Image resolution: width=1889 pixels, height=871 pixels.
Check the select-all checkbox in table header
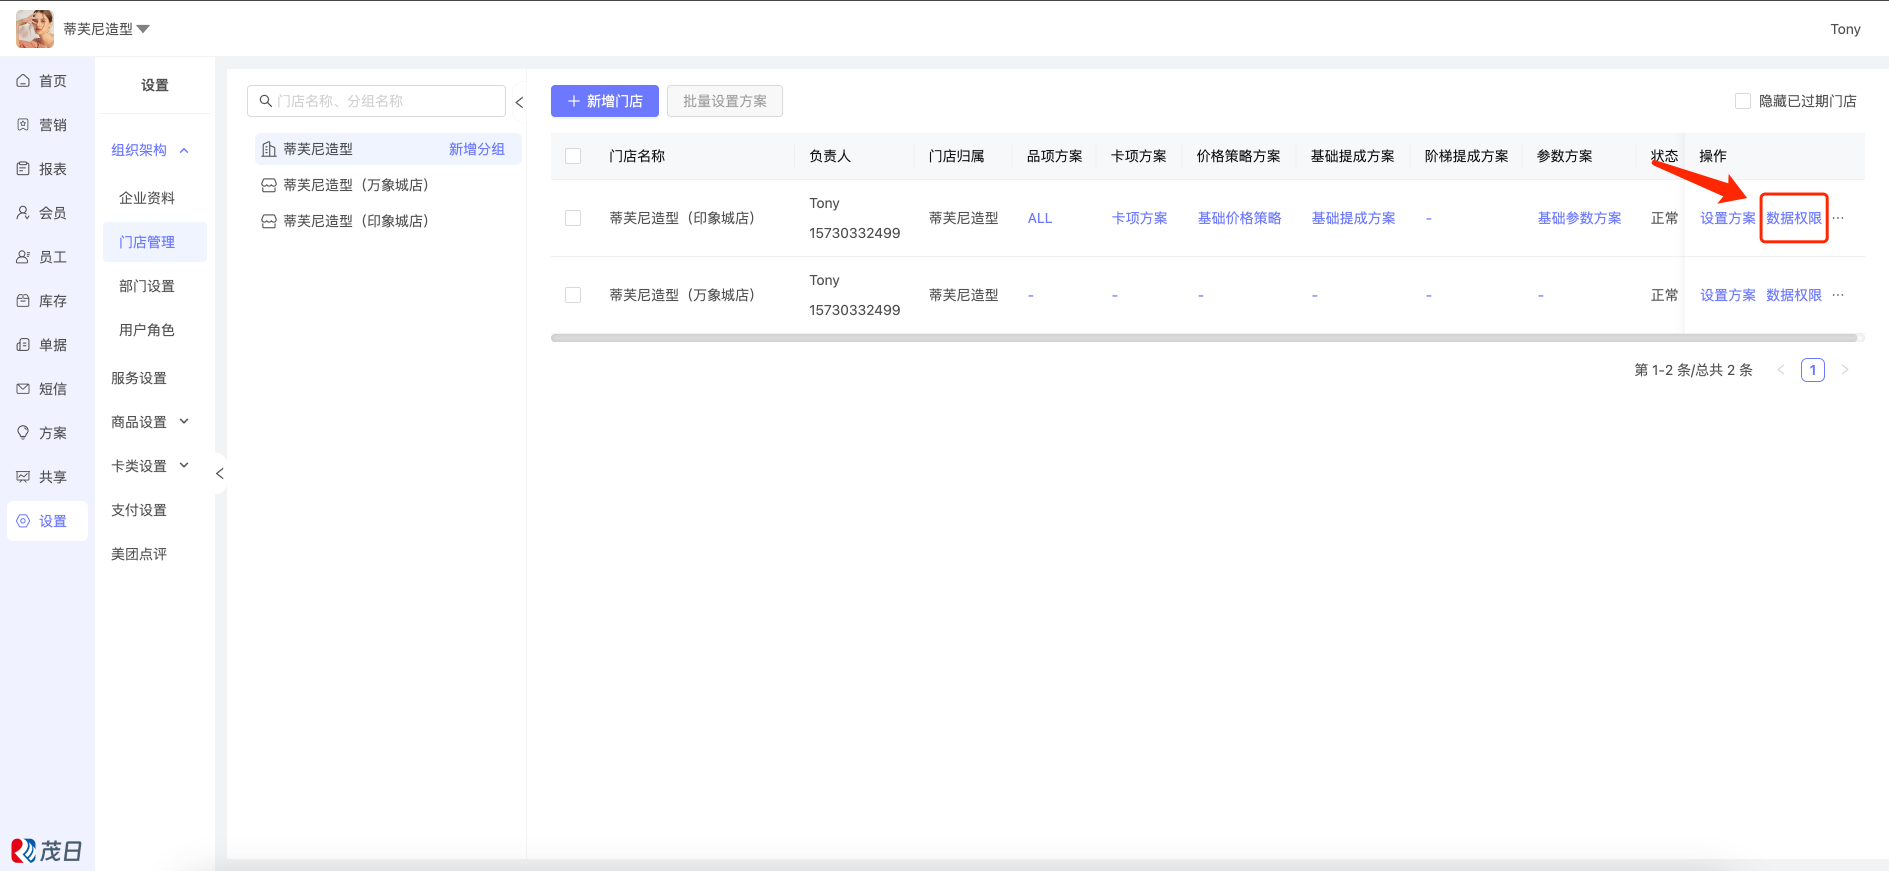[573, 156]
